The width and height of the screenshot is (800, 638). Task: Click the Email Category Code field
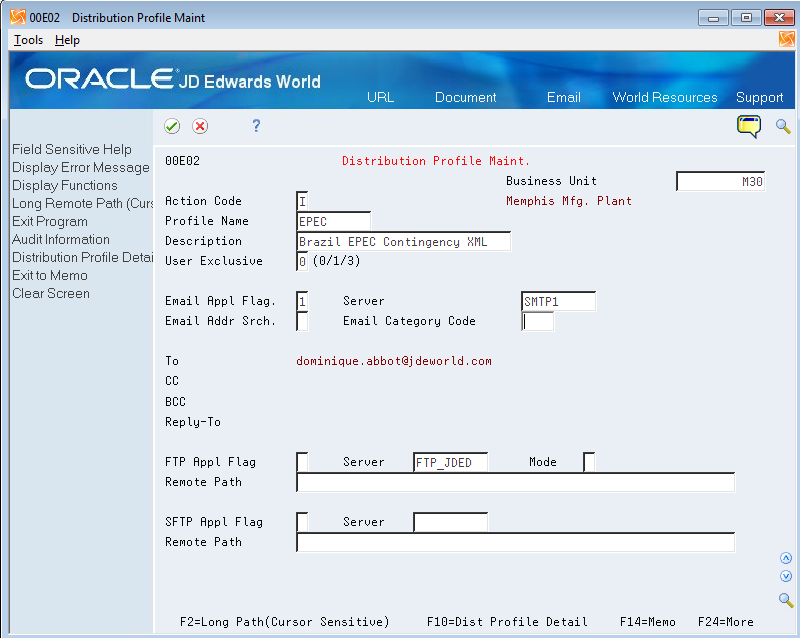538,321
